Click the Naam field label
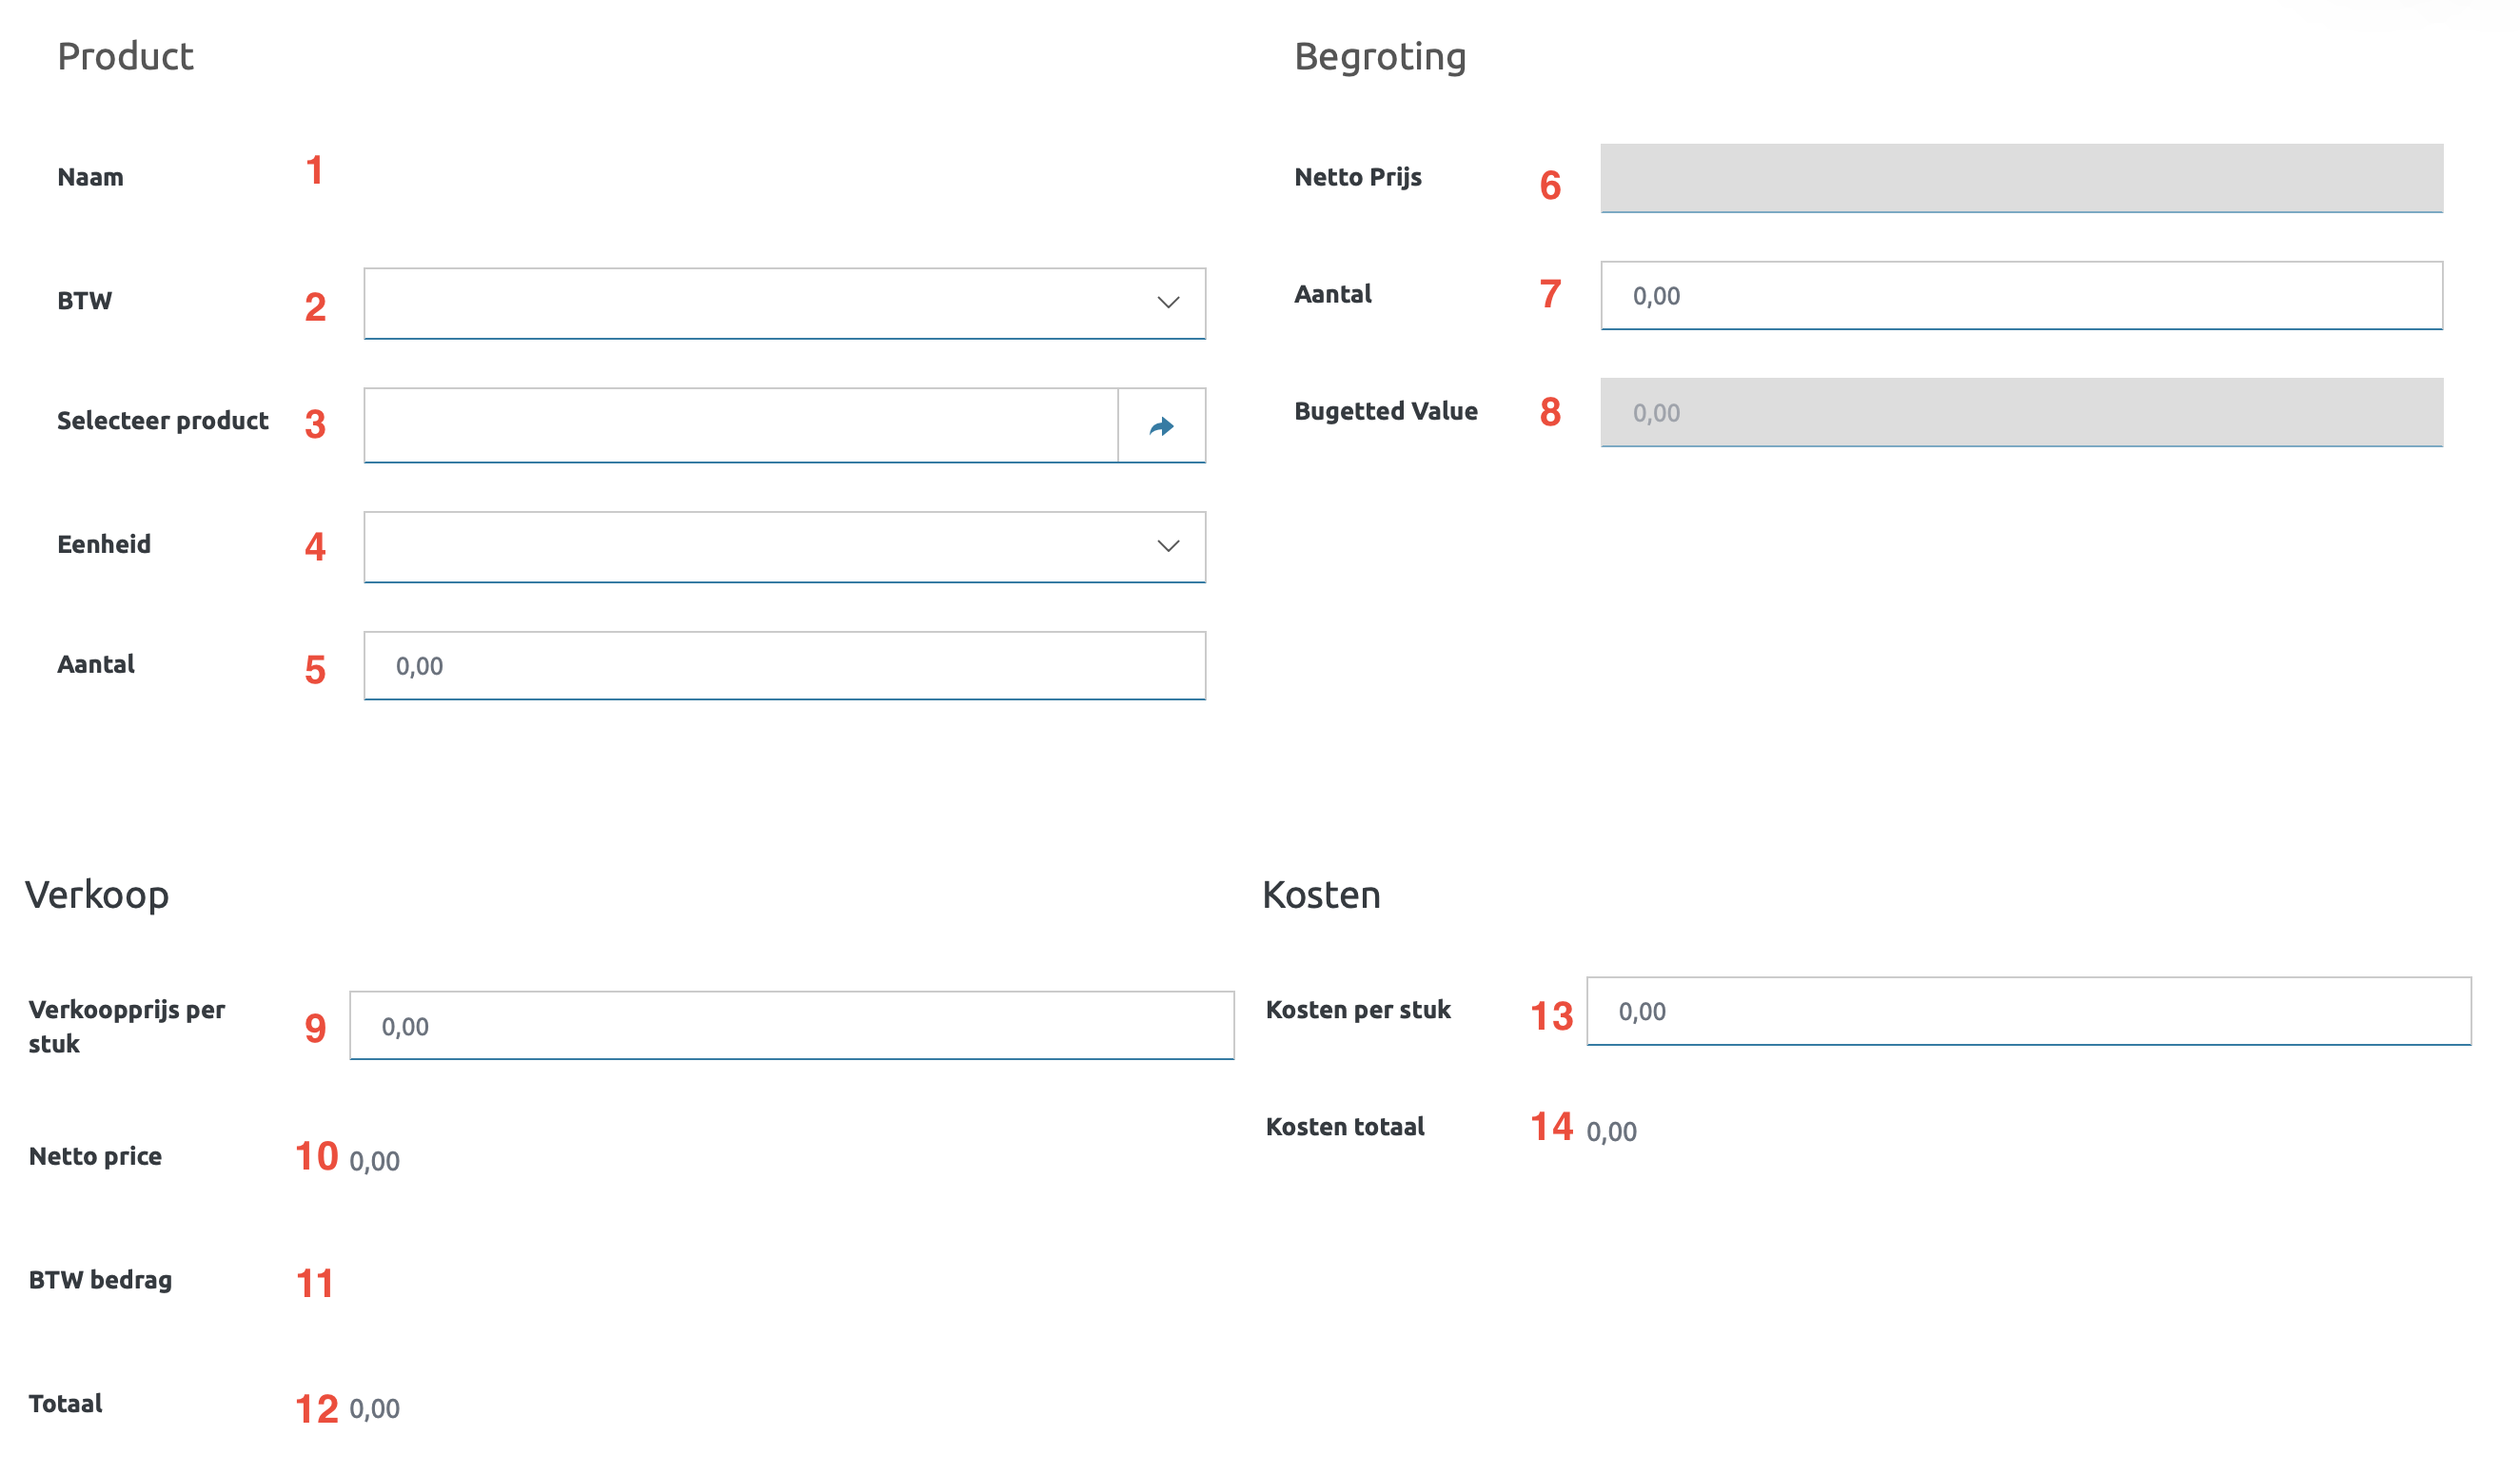The image size is (2520, 1475). tap(90, 178)
